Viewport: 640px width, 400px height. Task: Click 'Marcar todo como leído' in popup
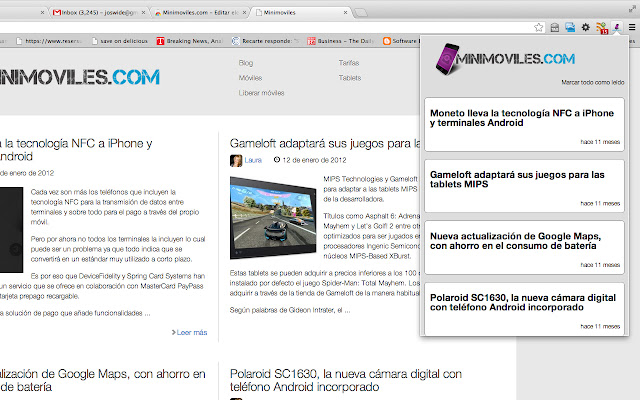click(593, 82)
